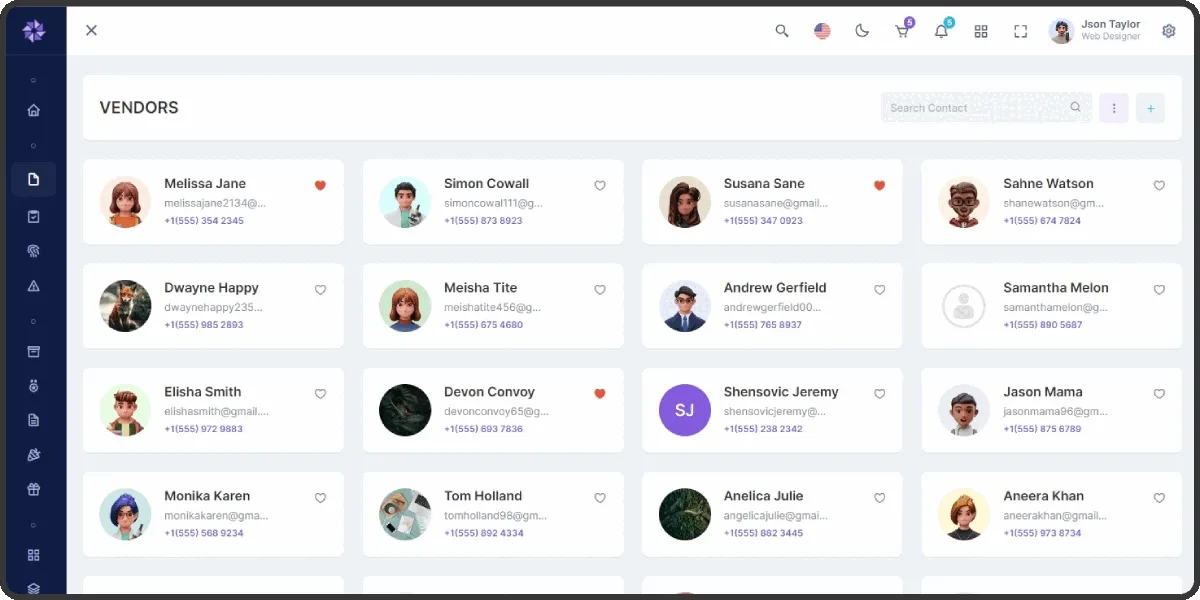Open the fingerprint authentication sidebar icon
The width and height of the screenshot is (1200, 600).
tap(34, 251)
